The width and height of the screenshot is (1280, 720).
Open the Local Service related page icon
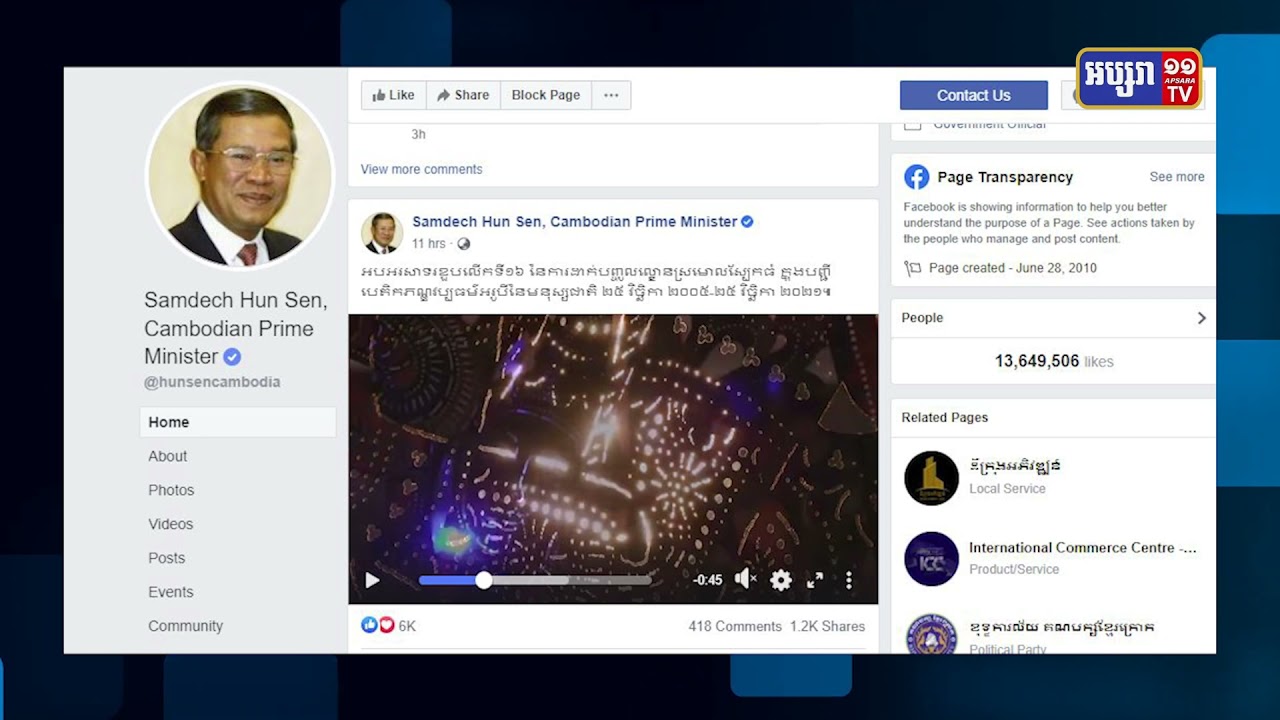click(931, 477)
